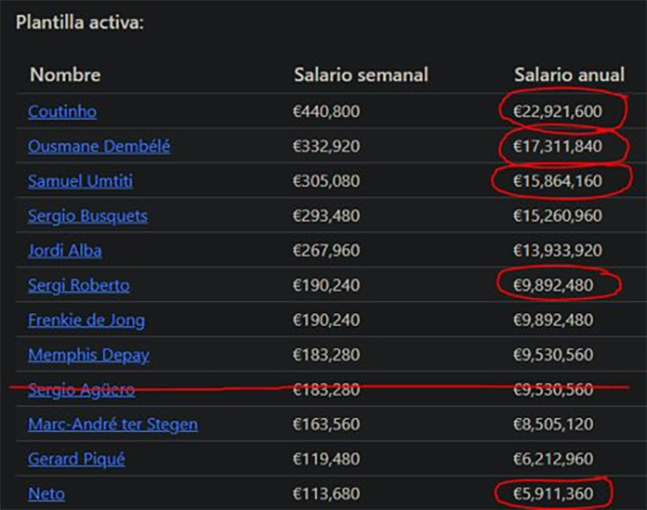The image size is (647, 510).
Task: Click the Salario anual column header
Action: click(569, 75)
